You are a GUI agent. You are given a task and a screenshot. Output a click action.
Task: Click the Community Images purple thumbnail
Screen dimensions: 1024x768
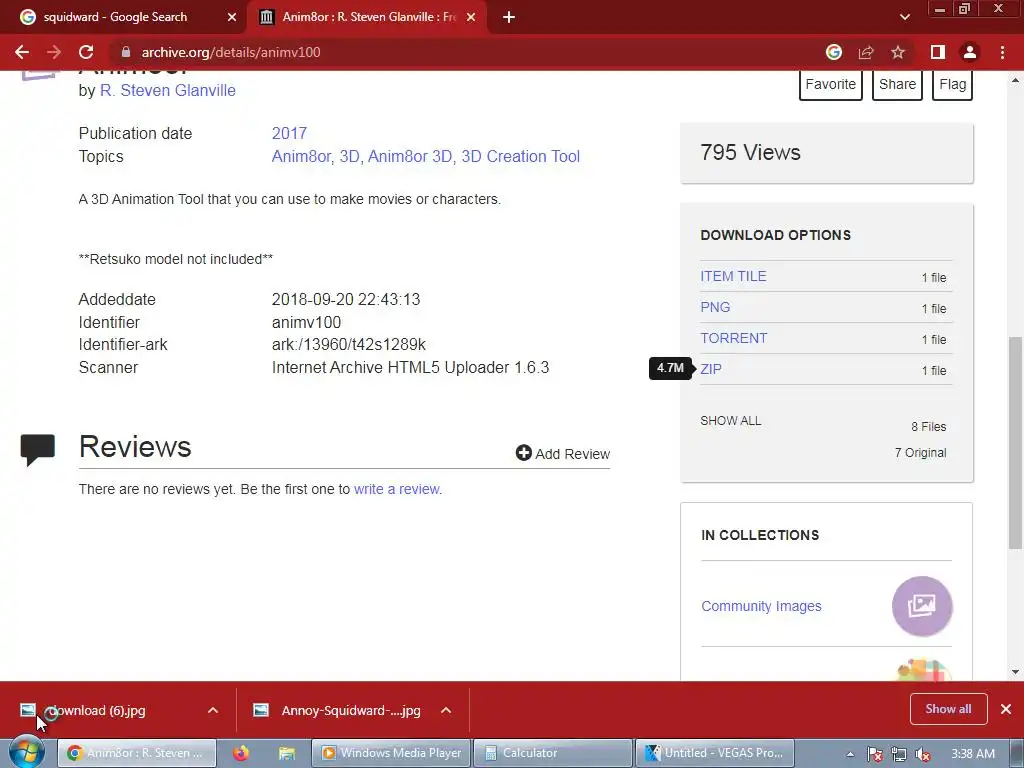click(922, 606)
